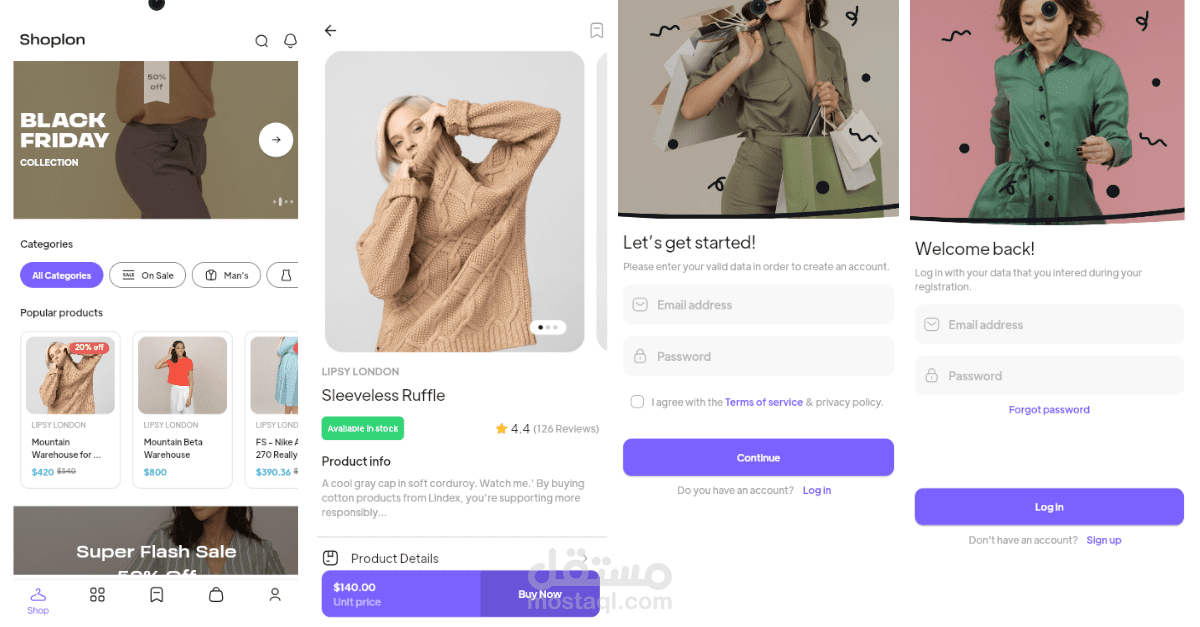Viewport: 1200px width, 627px height.
Task: Select the categories grid icon in bottom bar
Action: pos(97,594)
